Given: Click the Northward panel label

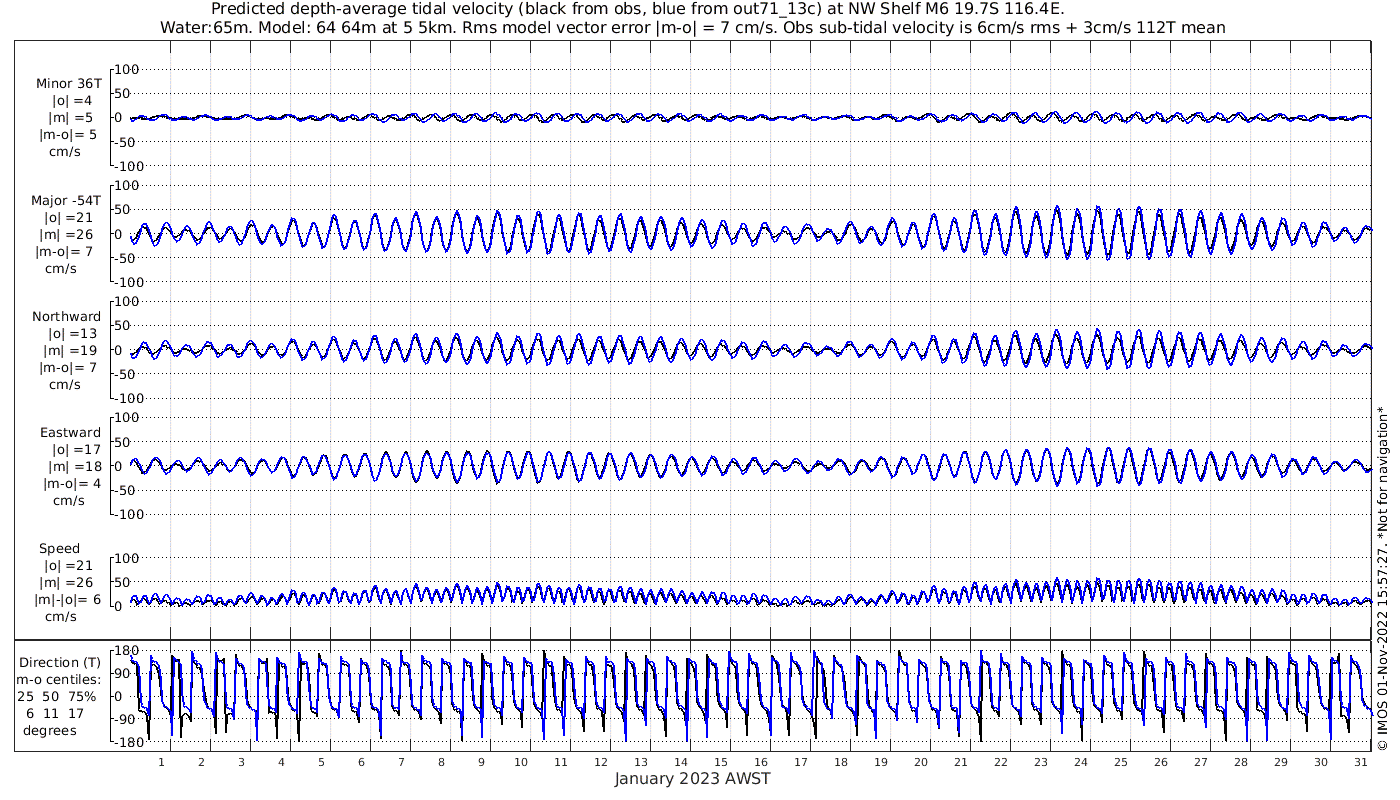Looking at the screenshot, I should coord(66,317).
